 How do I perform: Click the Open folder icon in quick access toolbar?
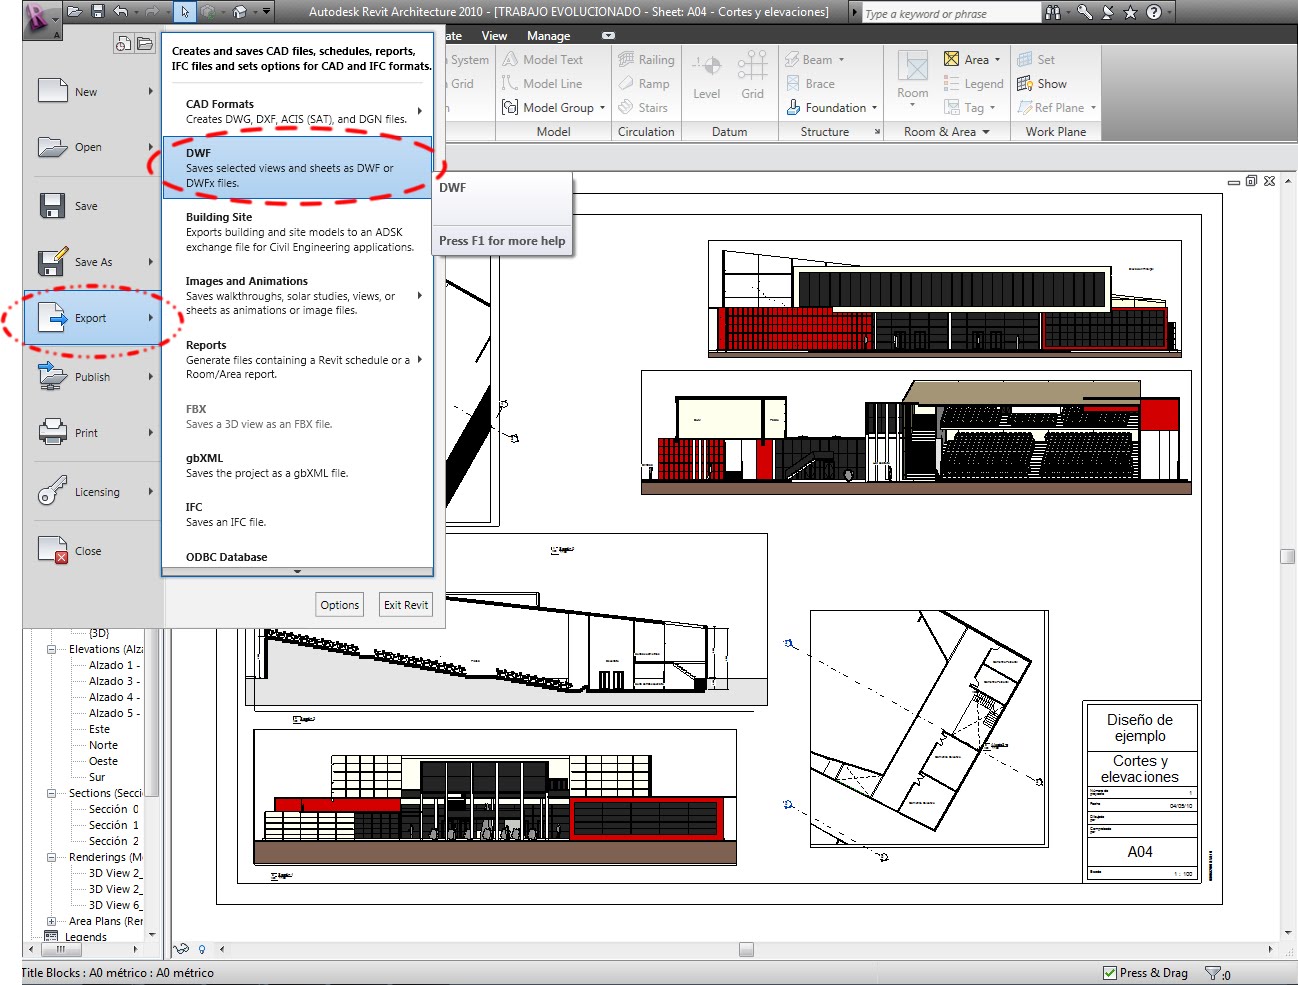click(74, 12)
